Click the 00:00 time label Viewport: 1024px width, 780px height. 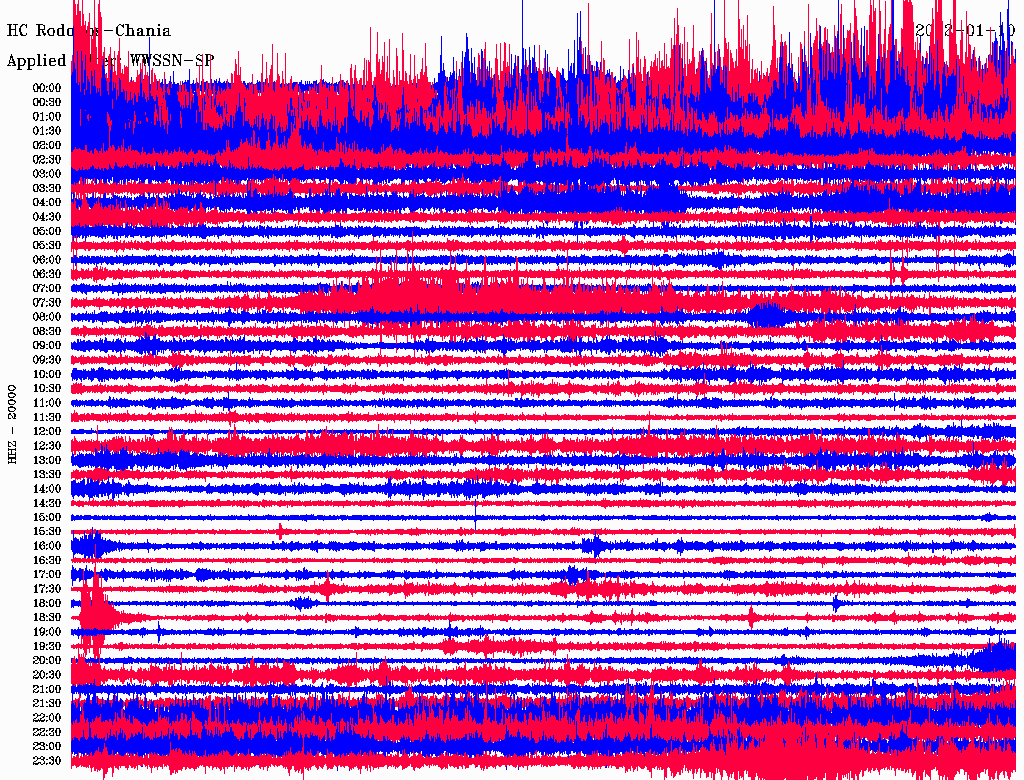click(47, 88)
